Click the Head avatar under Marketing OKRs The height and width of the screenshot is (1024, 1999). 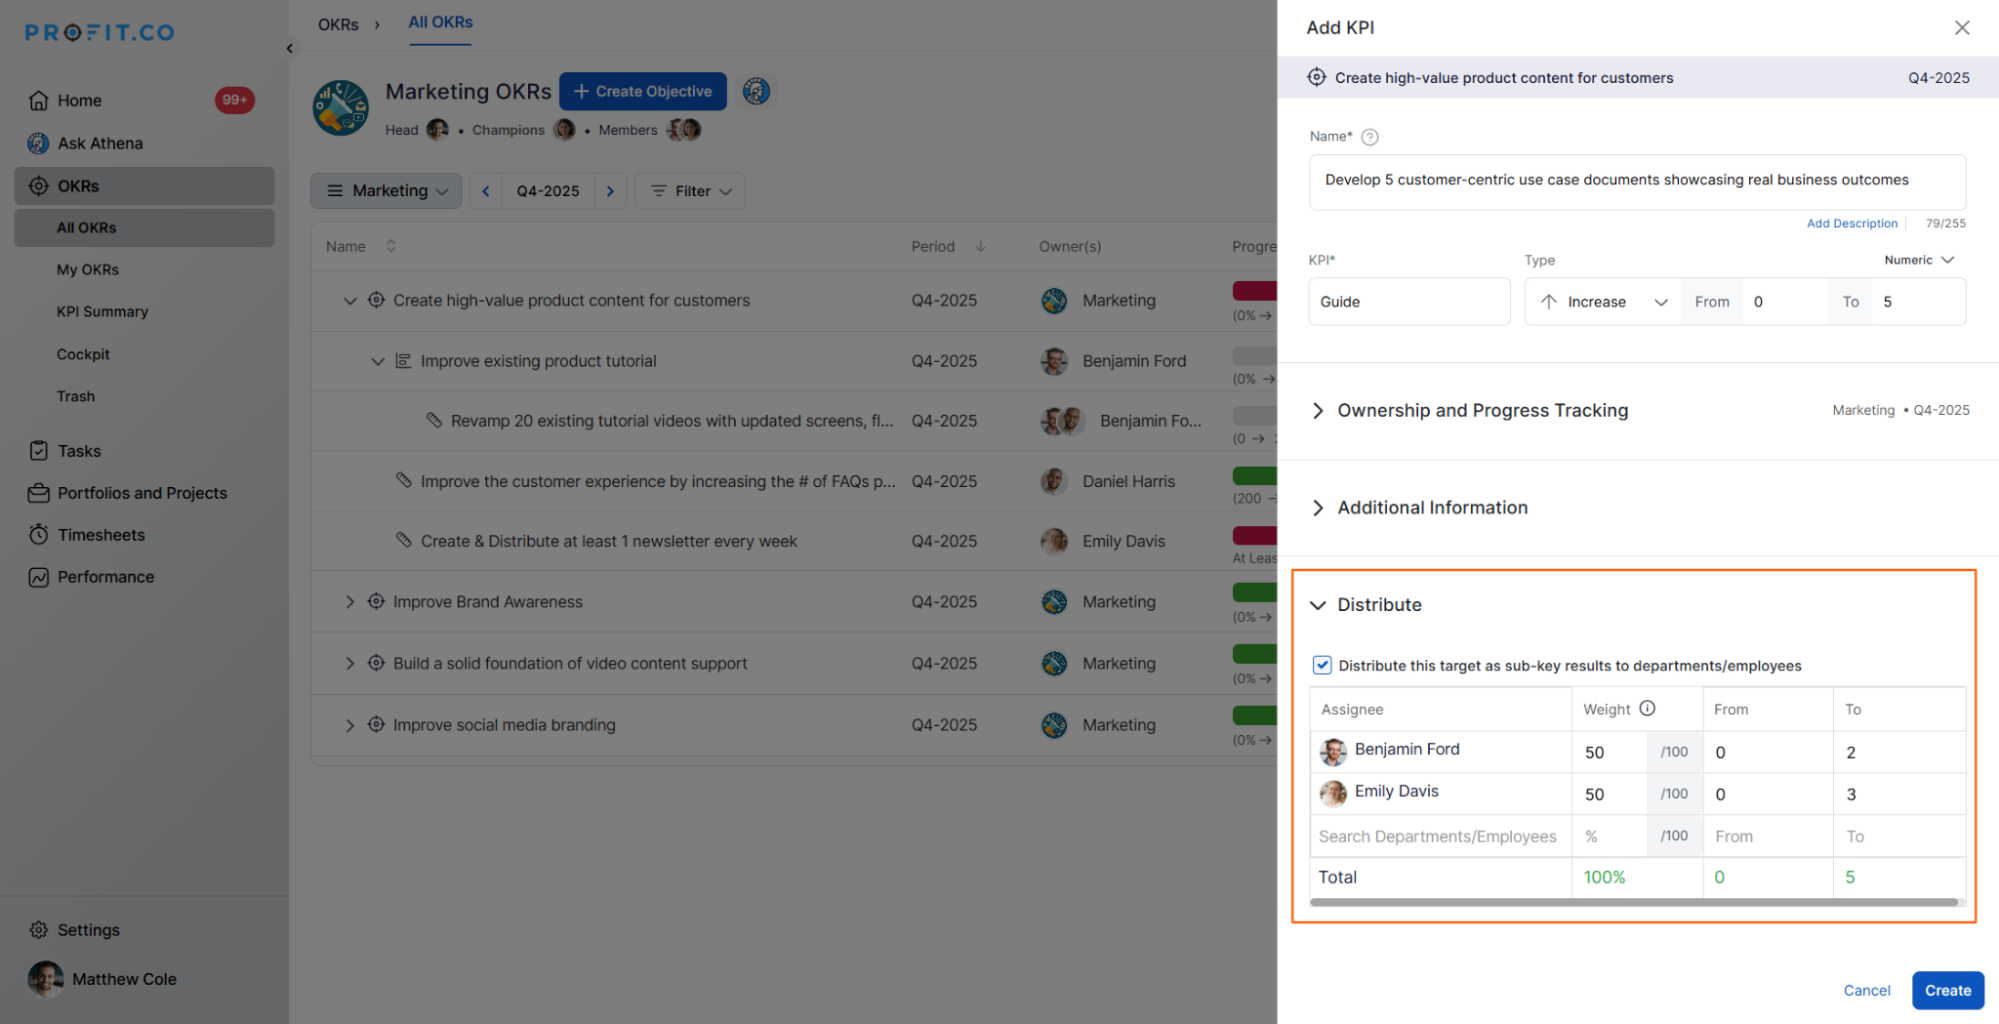pos(437,130)
